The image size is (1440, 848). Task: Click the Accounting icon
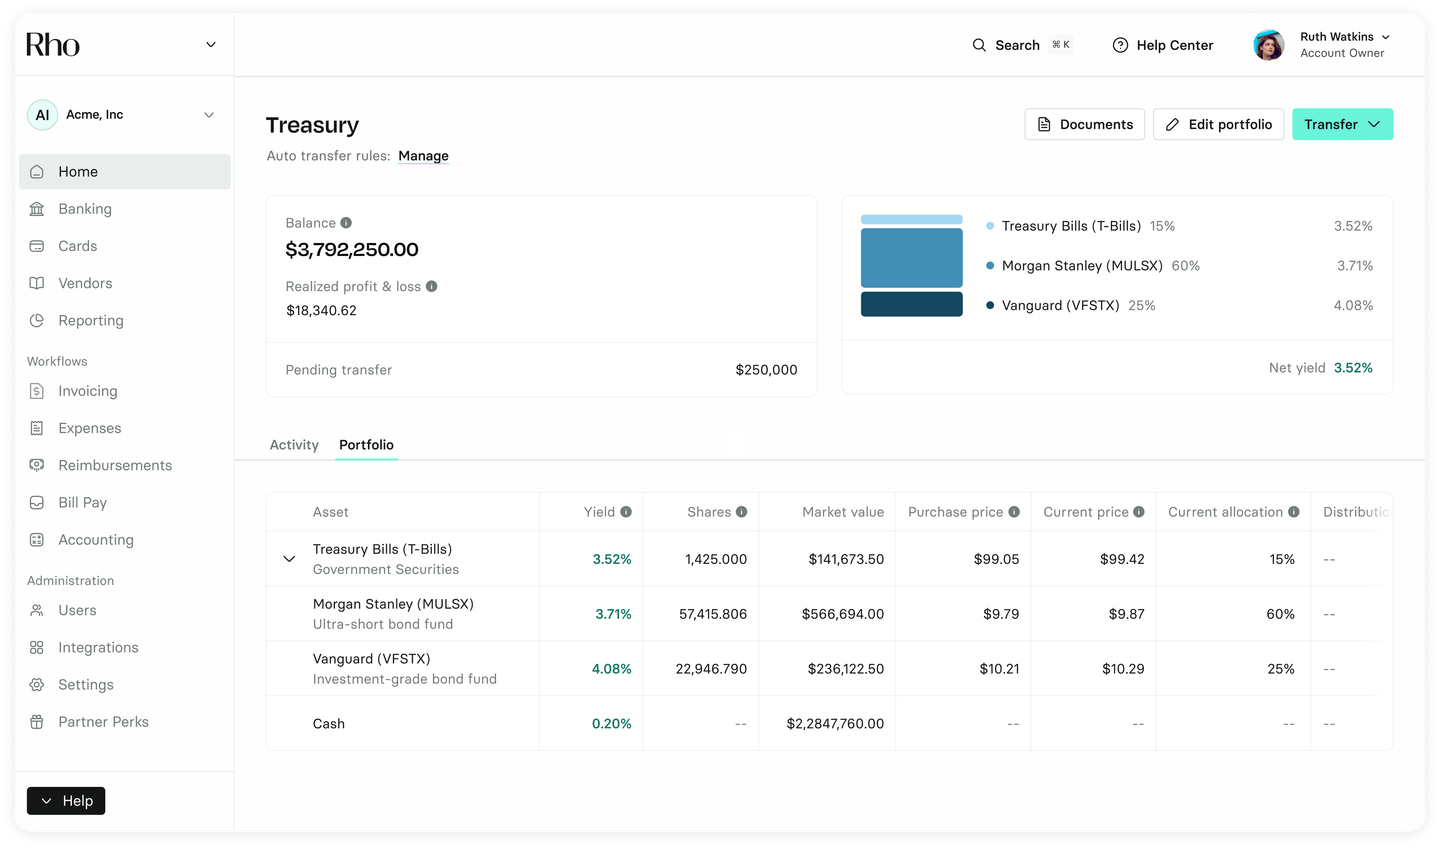click(x=37, y=540)
